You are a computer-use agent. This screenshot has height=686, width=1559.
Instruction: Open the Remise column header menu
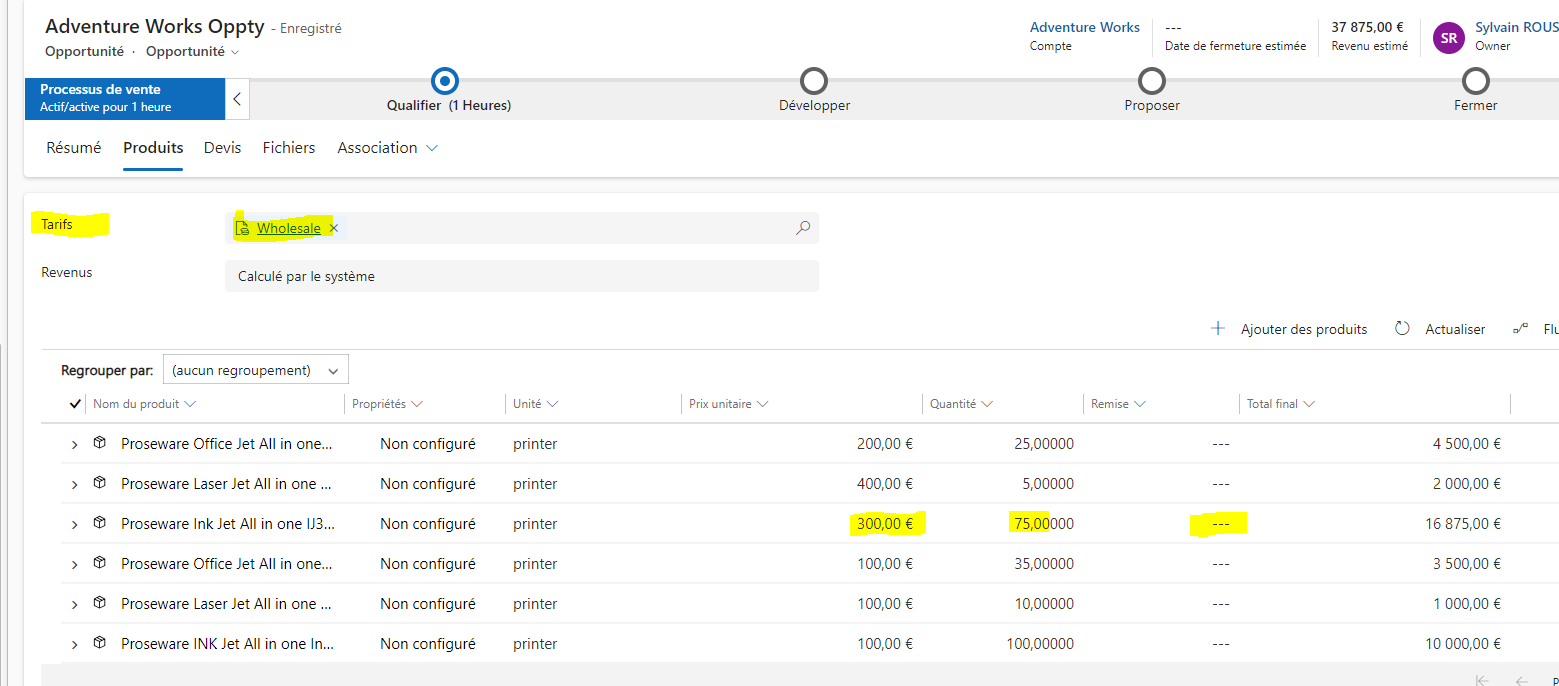(x=1118, y=404)
